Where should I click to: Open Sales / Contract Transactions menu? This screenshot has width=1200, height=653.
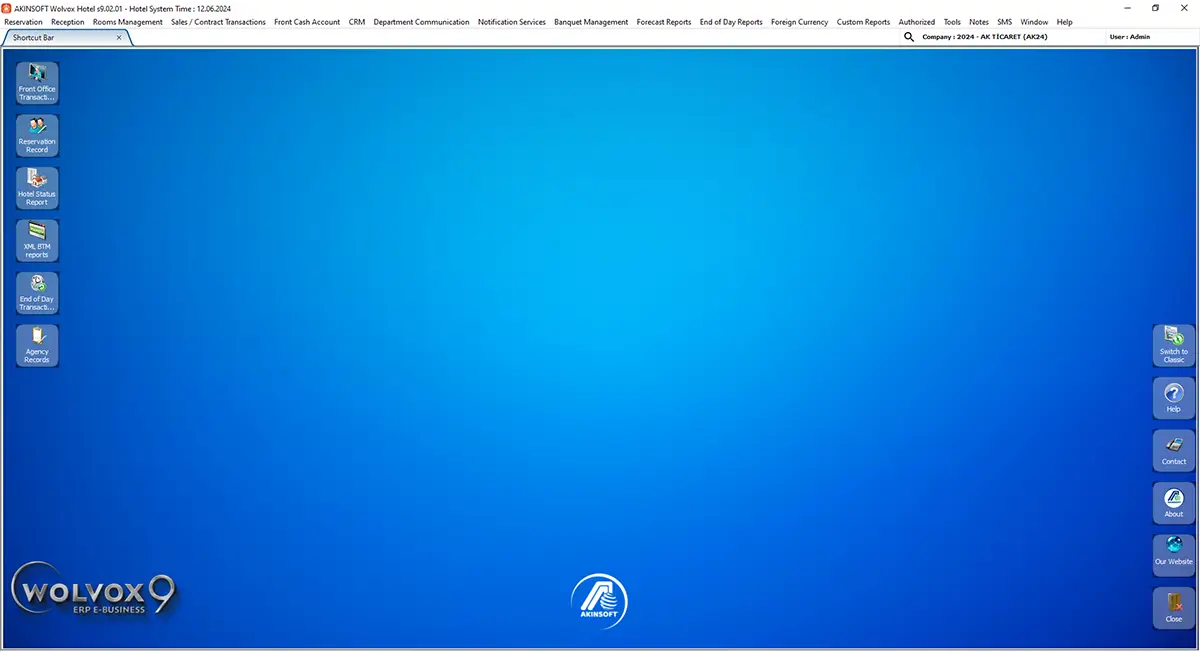(x=219, y=22)
